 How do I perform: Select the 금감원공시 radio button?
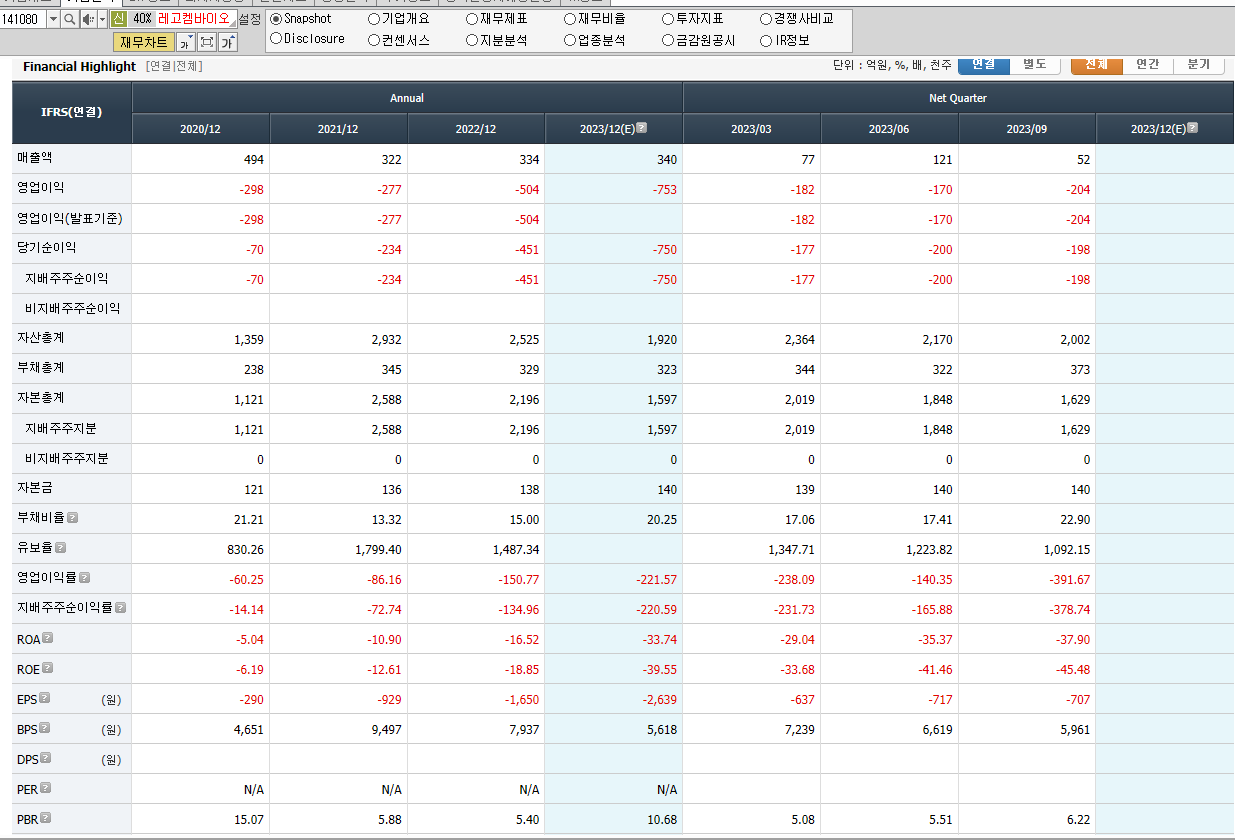(x=668, y=40)
